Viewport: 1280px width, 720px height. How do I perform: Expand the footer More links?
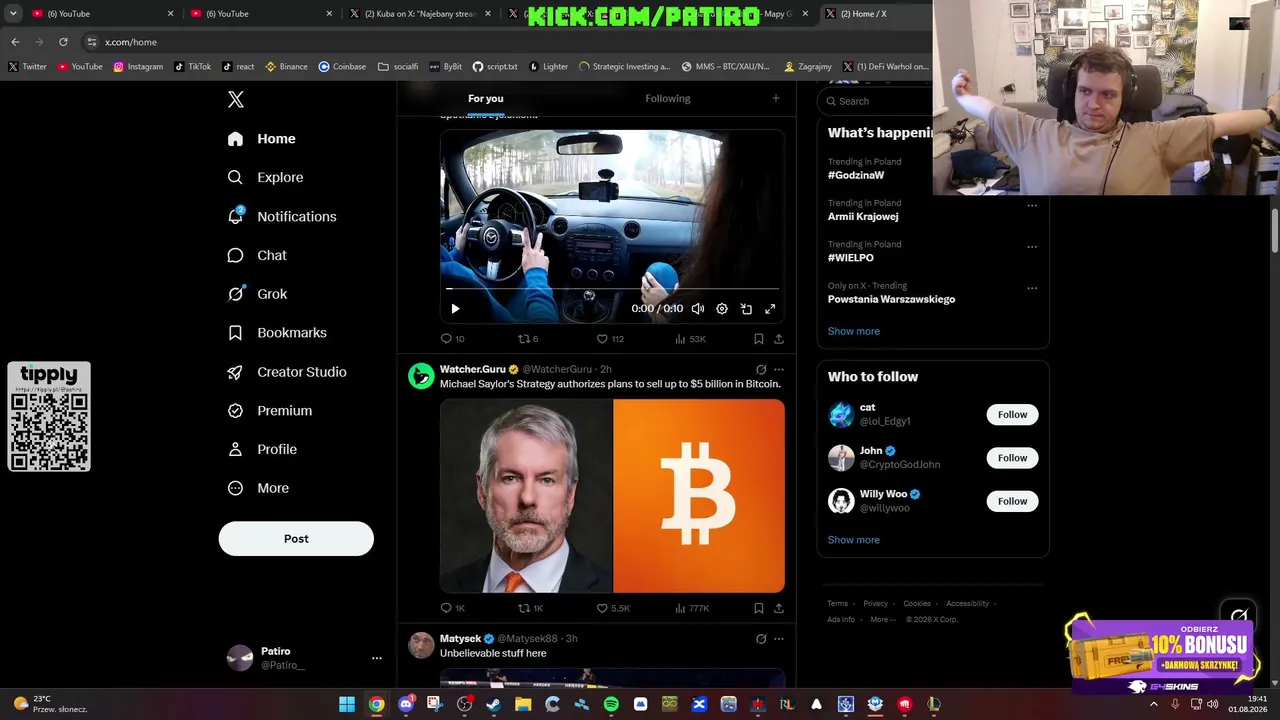point(883,619)
